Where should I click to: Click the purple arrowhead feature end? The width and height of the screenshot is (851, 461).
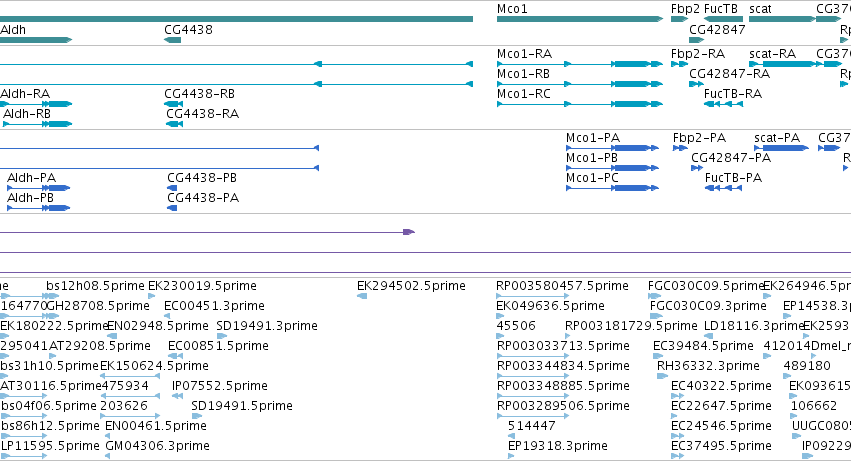point(409,232)
